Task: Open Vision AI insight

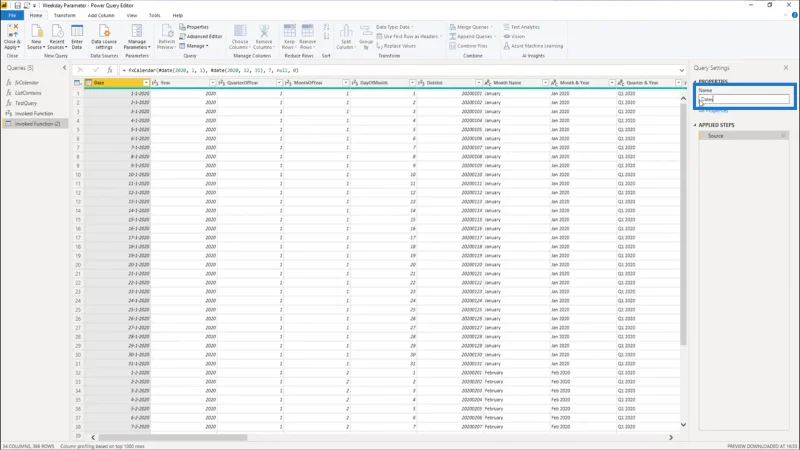Action: pos(514,36)
